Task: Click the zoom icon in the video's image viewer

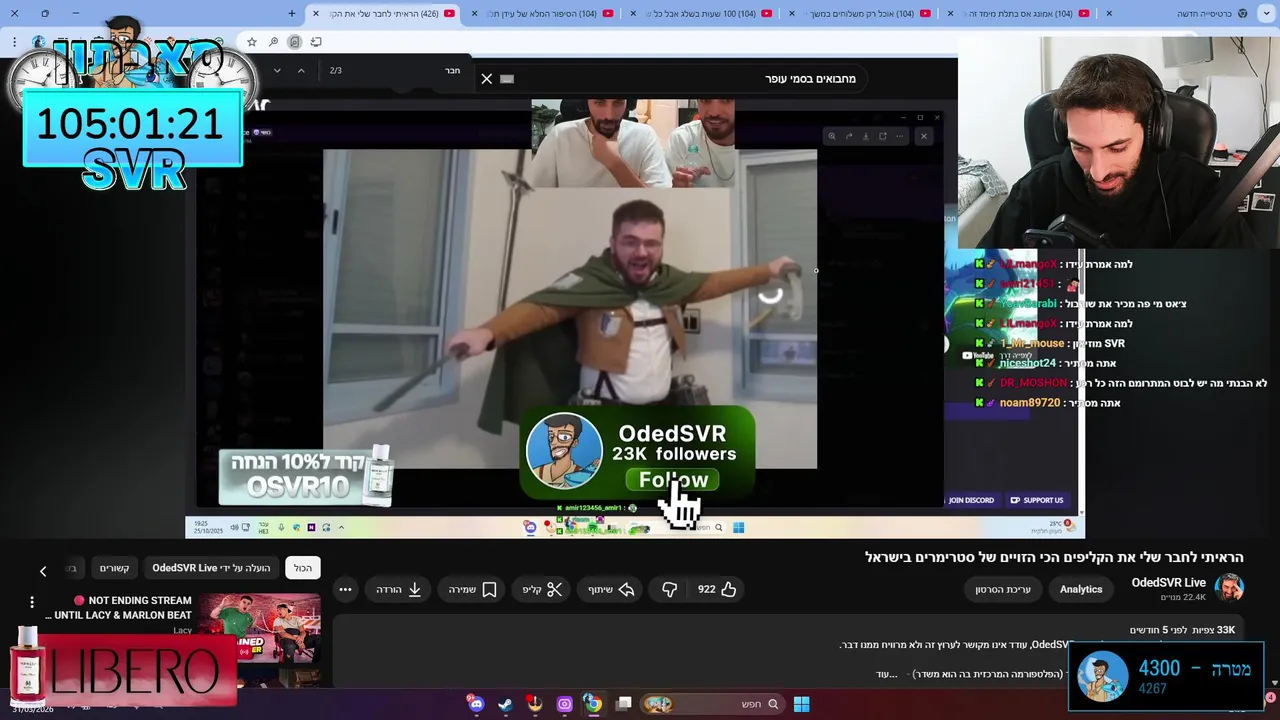Action: [831, 136]
